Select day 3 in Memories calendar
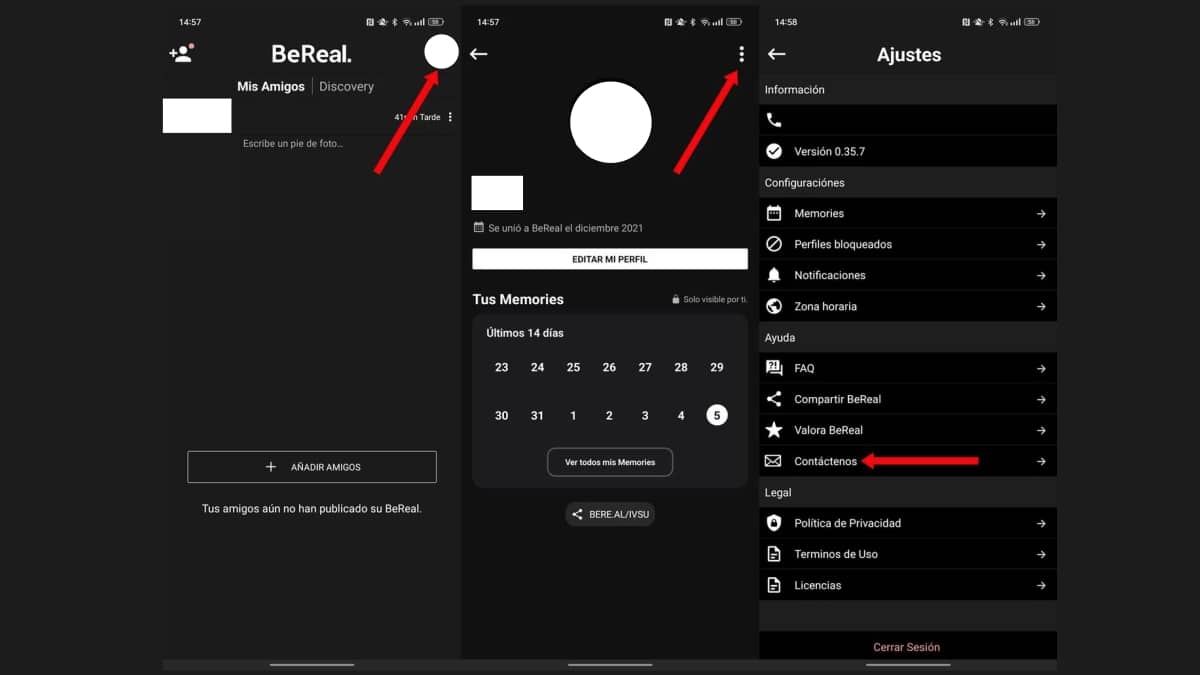The width and height of the screenshot is (1200, 675). (x=645, y=415)
